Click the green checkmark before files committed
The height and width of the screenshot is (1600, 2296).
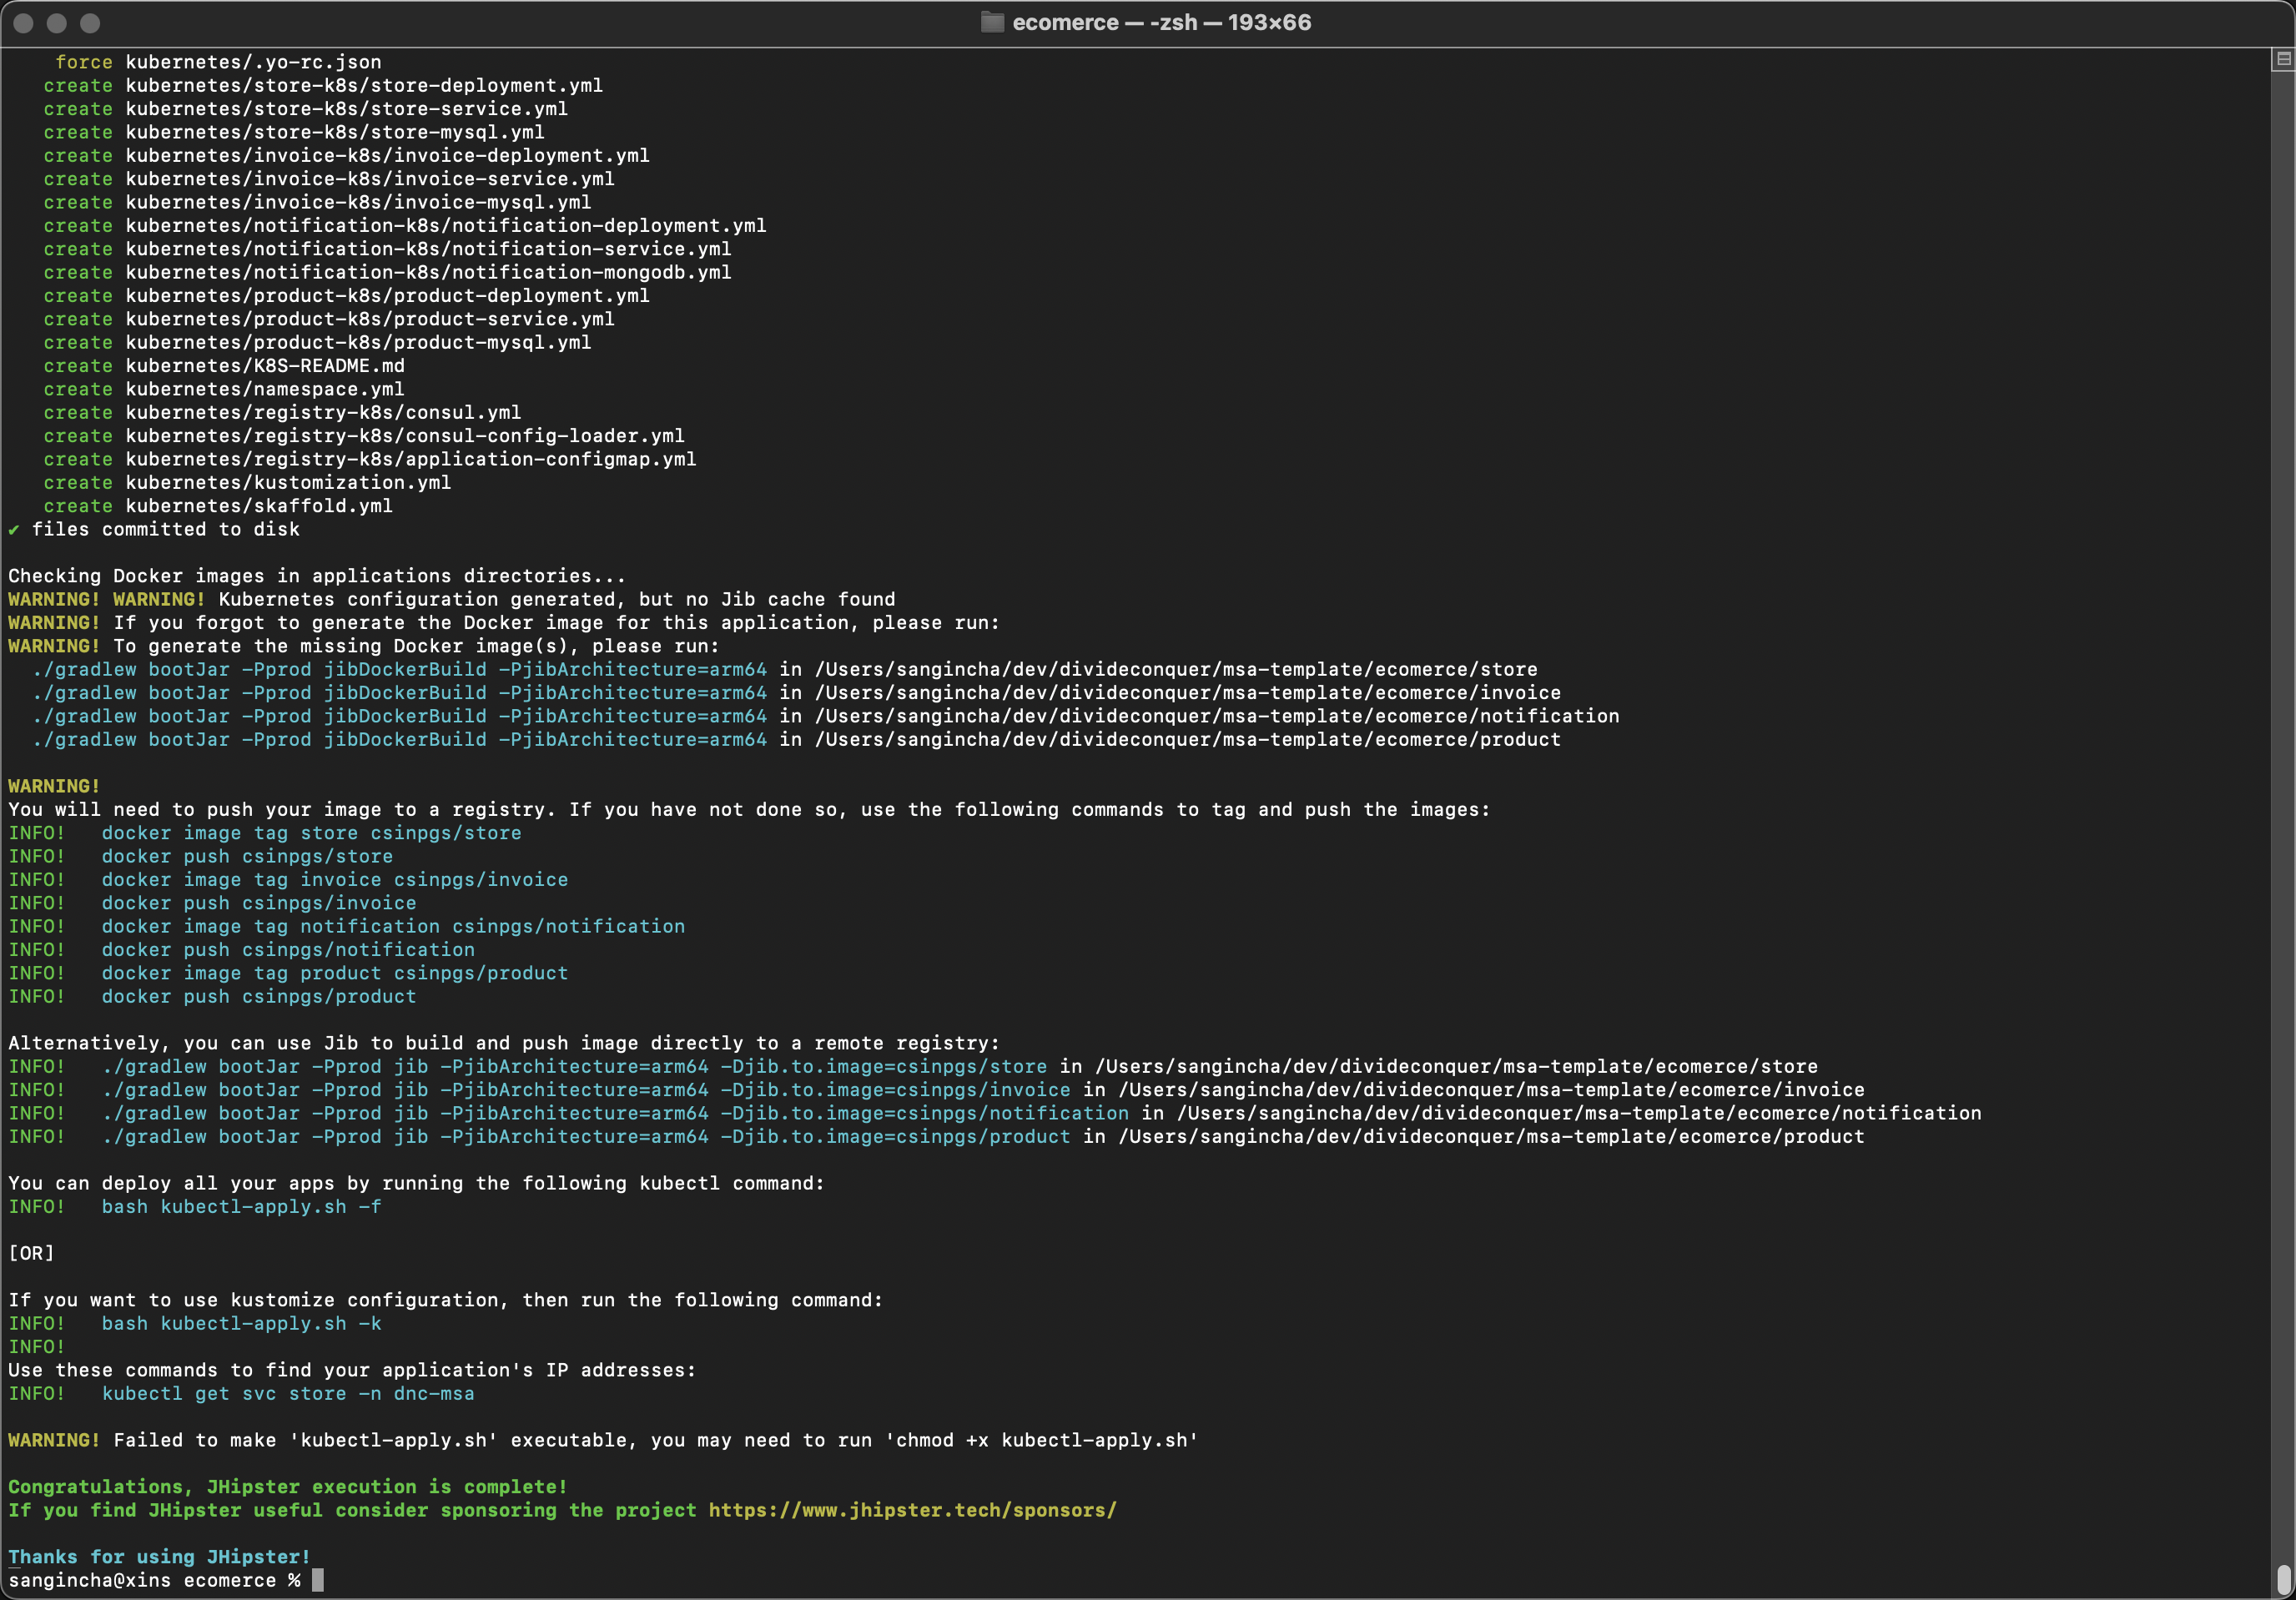tap(14, 530)
